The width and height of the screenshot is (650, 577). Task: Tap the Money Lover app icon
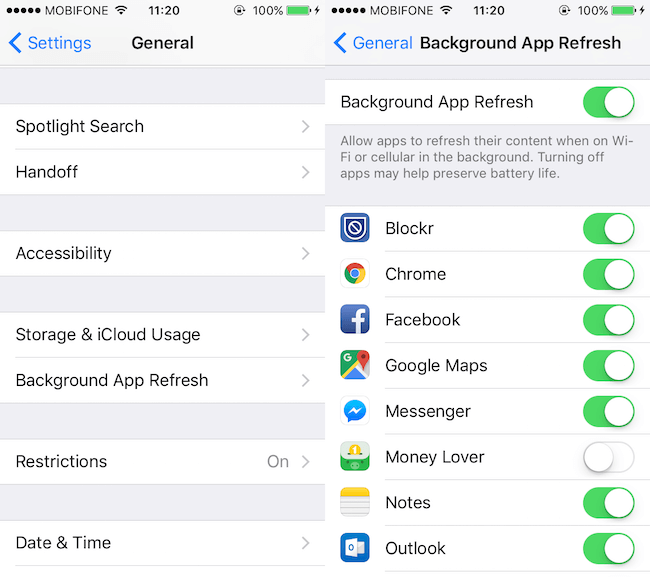coord(355,456)
